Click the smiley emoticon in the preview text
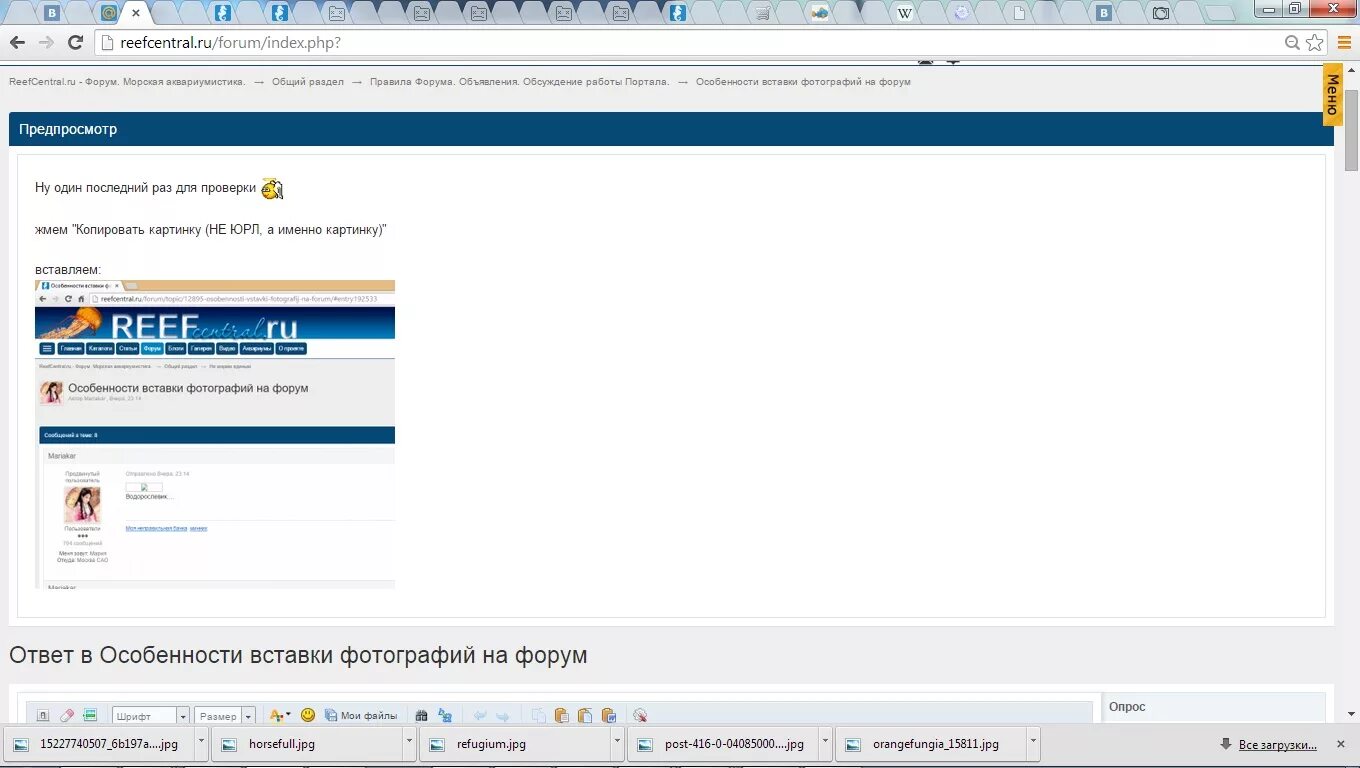Viewport: 1360px width, 768px height. pos(272,188)
